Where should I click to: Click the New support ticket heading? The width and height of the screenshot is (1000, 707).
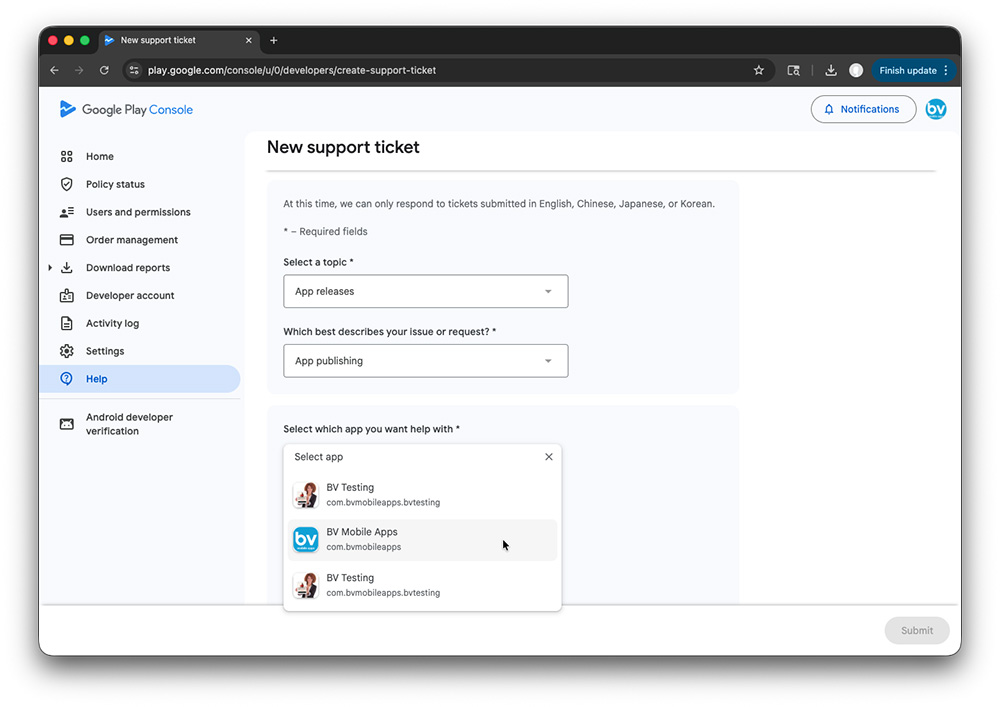click(x=343, y=147)
